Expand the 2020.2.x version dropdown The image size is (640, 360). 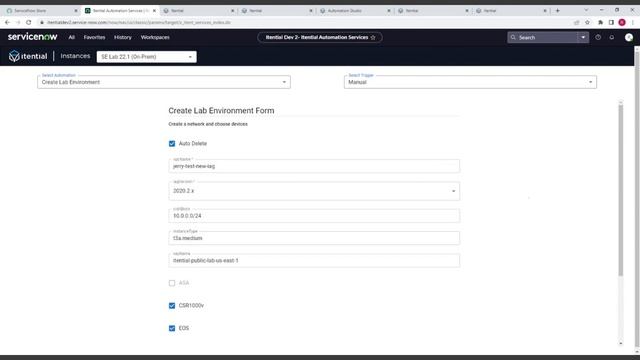pos(314,191)
